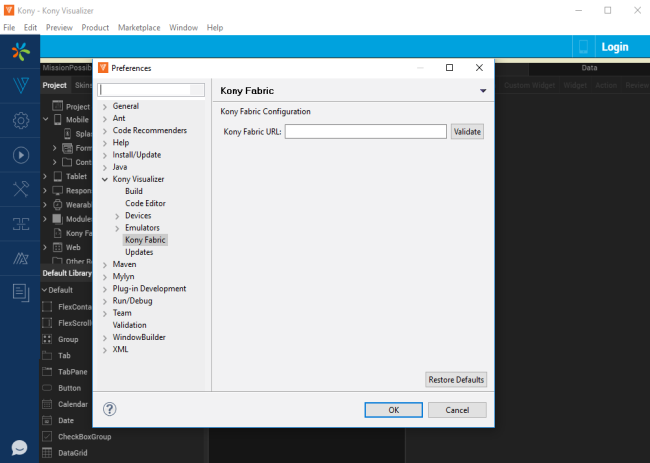Open the Help menu
Image resolution: width=650 pixels, height=463 pixels.
point(215,28)
